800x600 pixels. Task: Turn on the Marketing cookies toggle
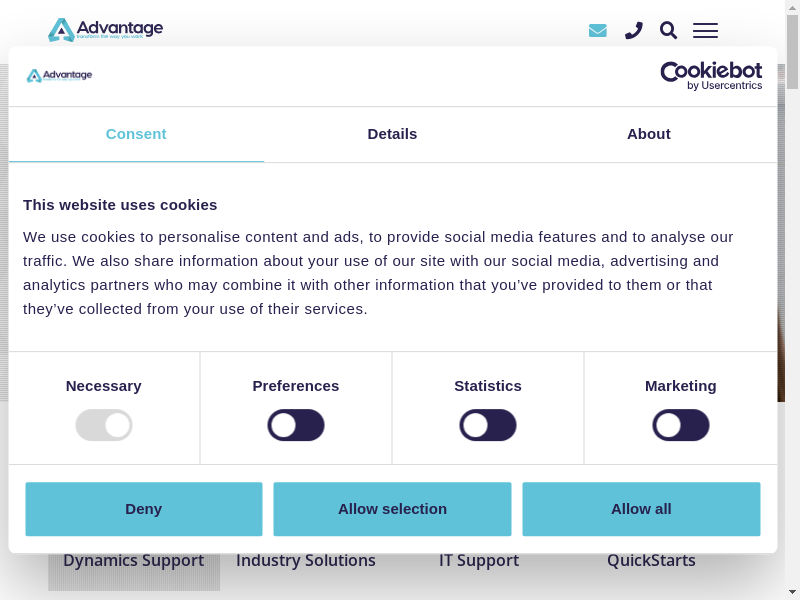681,425
